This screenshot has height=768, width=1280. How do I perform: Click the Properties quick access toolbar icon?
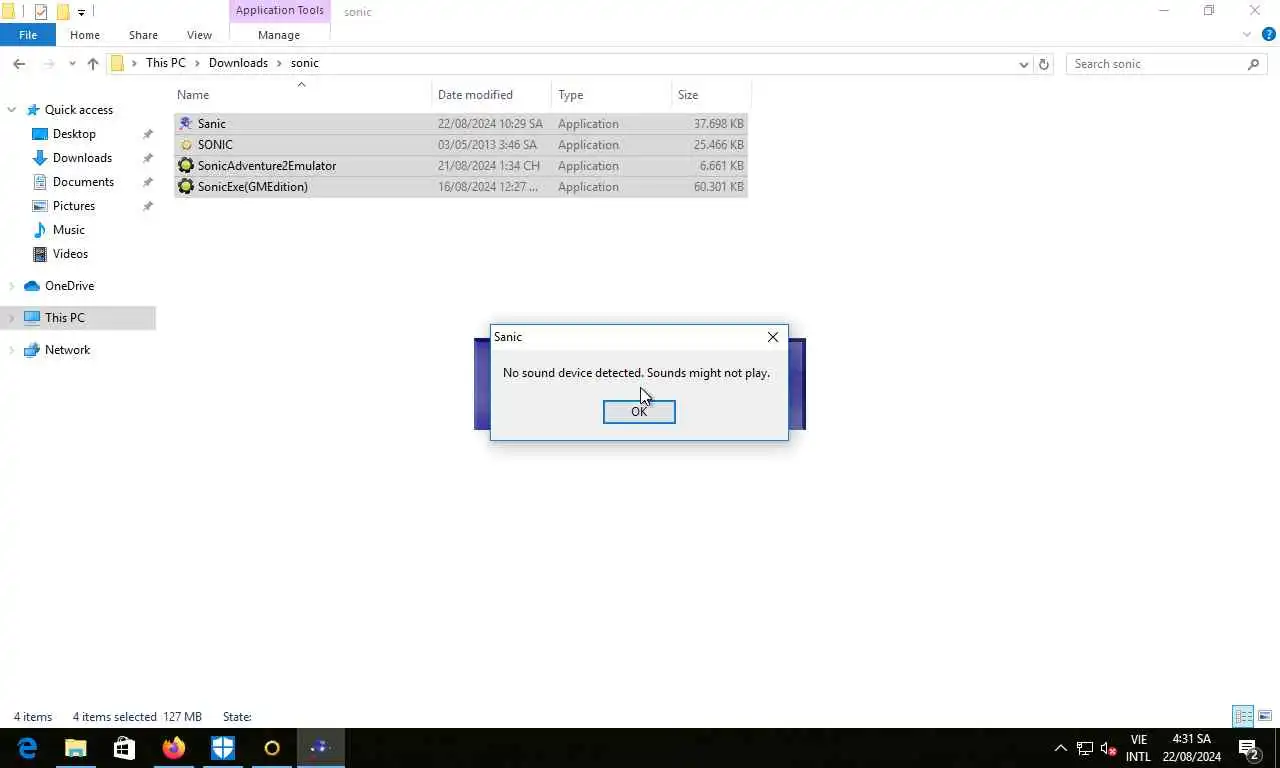pyautogui.click(x=41, y=12)
